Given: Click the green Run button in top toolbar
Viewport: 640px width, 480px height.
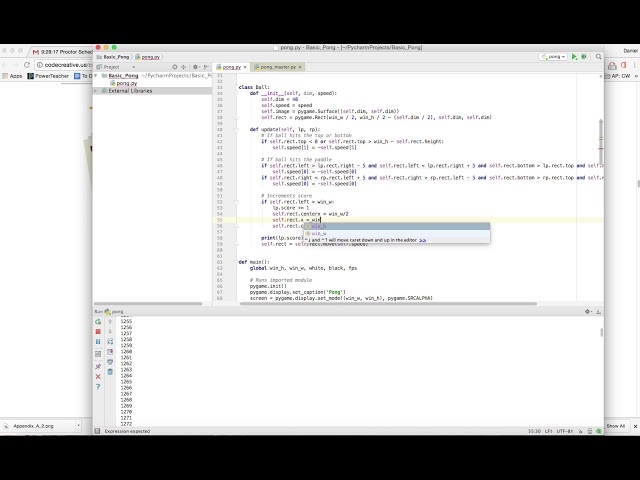Looking at the screenshot, I should click(x=574, y=57).
